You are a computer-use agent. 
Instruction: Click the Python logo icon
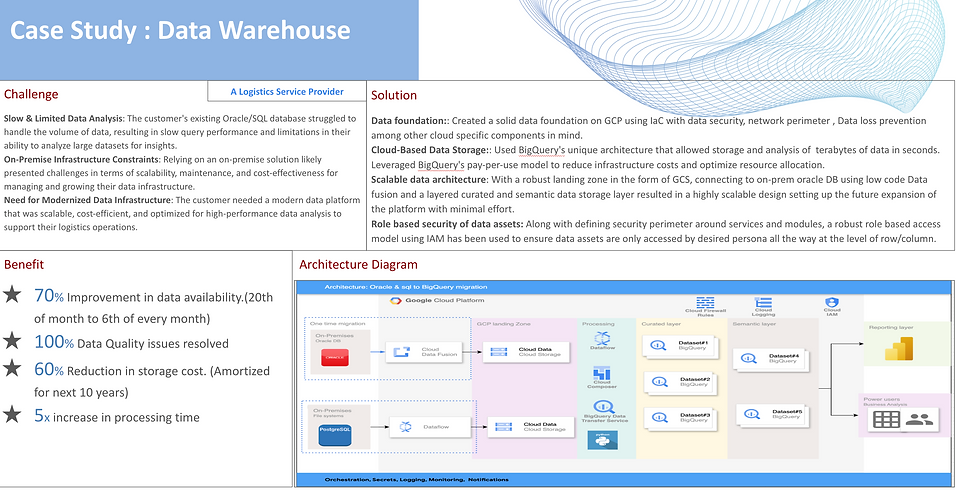[602, 440]
